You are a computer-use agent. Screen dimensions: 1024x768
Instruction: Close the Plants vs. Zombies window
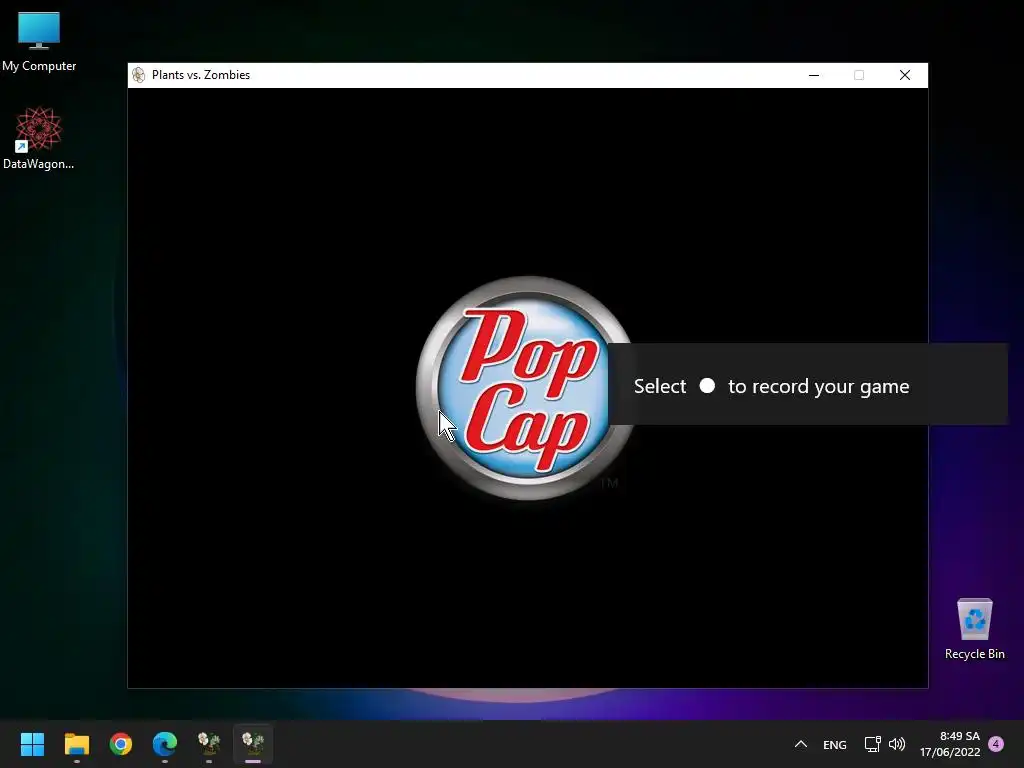pos(904,75)
